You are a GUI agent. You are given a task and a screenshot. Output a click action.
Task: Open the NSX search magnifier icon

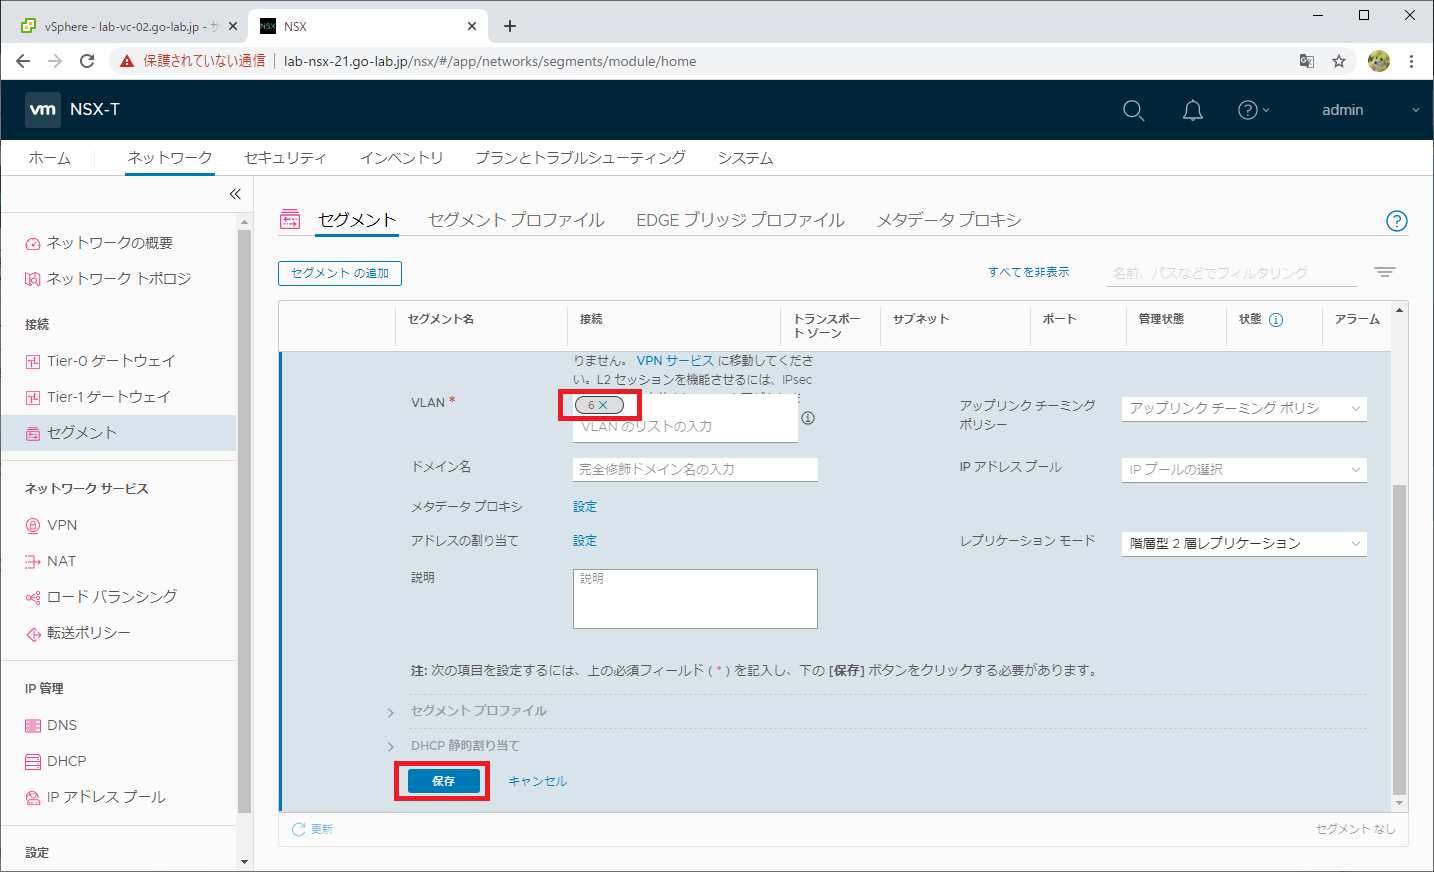[x=1133, y=110]
